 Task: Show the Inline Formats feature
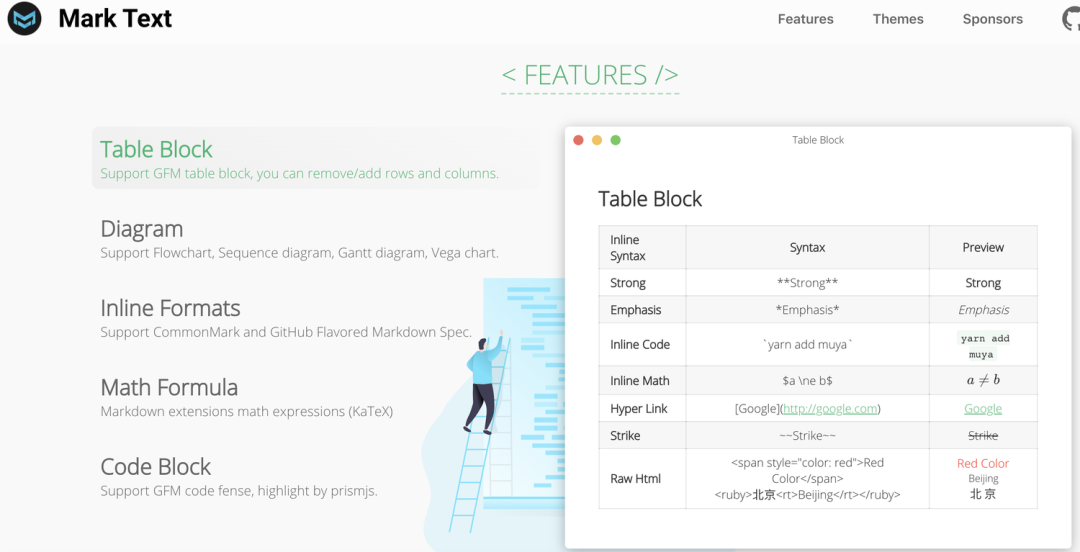[170, 308]
